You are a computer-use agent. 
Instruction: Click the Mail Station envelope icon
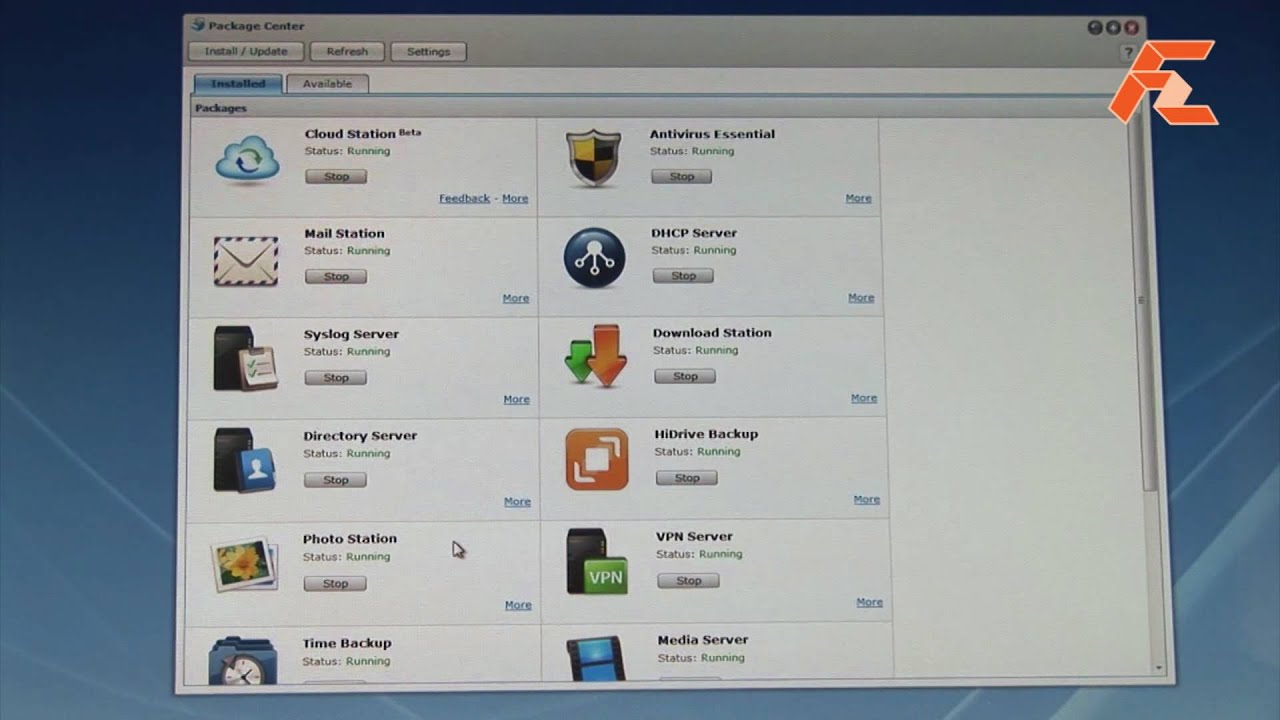[246, 261]
